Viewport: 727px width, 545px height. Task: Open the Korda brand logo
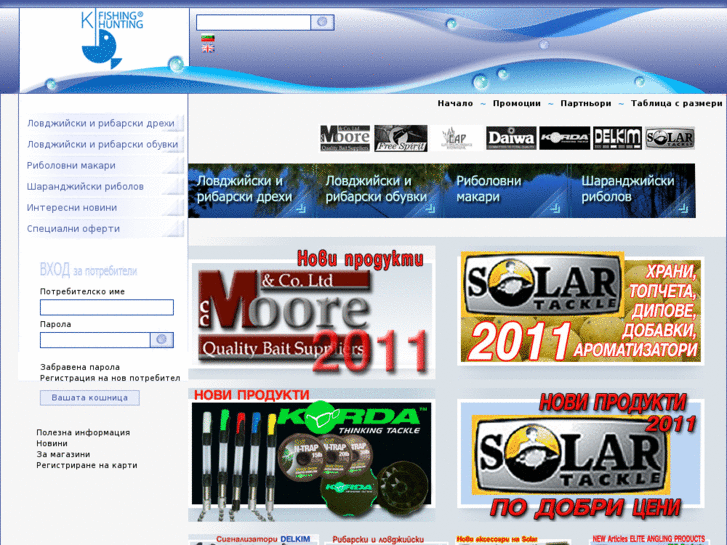tap(565, 138)
